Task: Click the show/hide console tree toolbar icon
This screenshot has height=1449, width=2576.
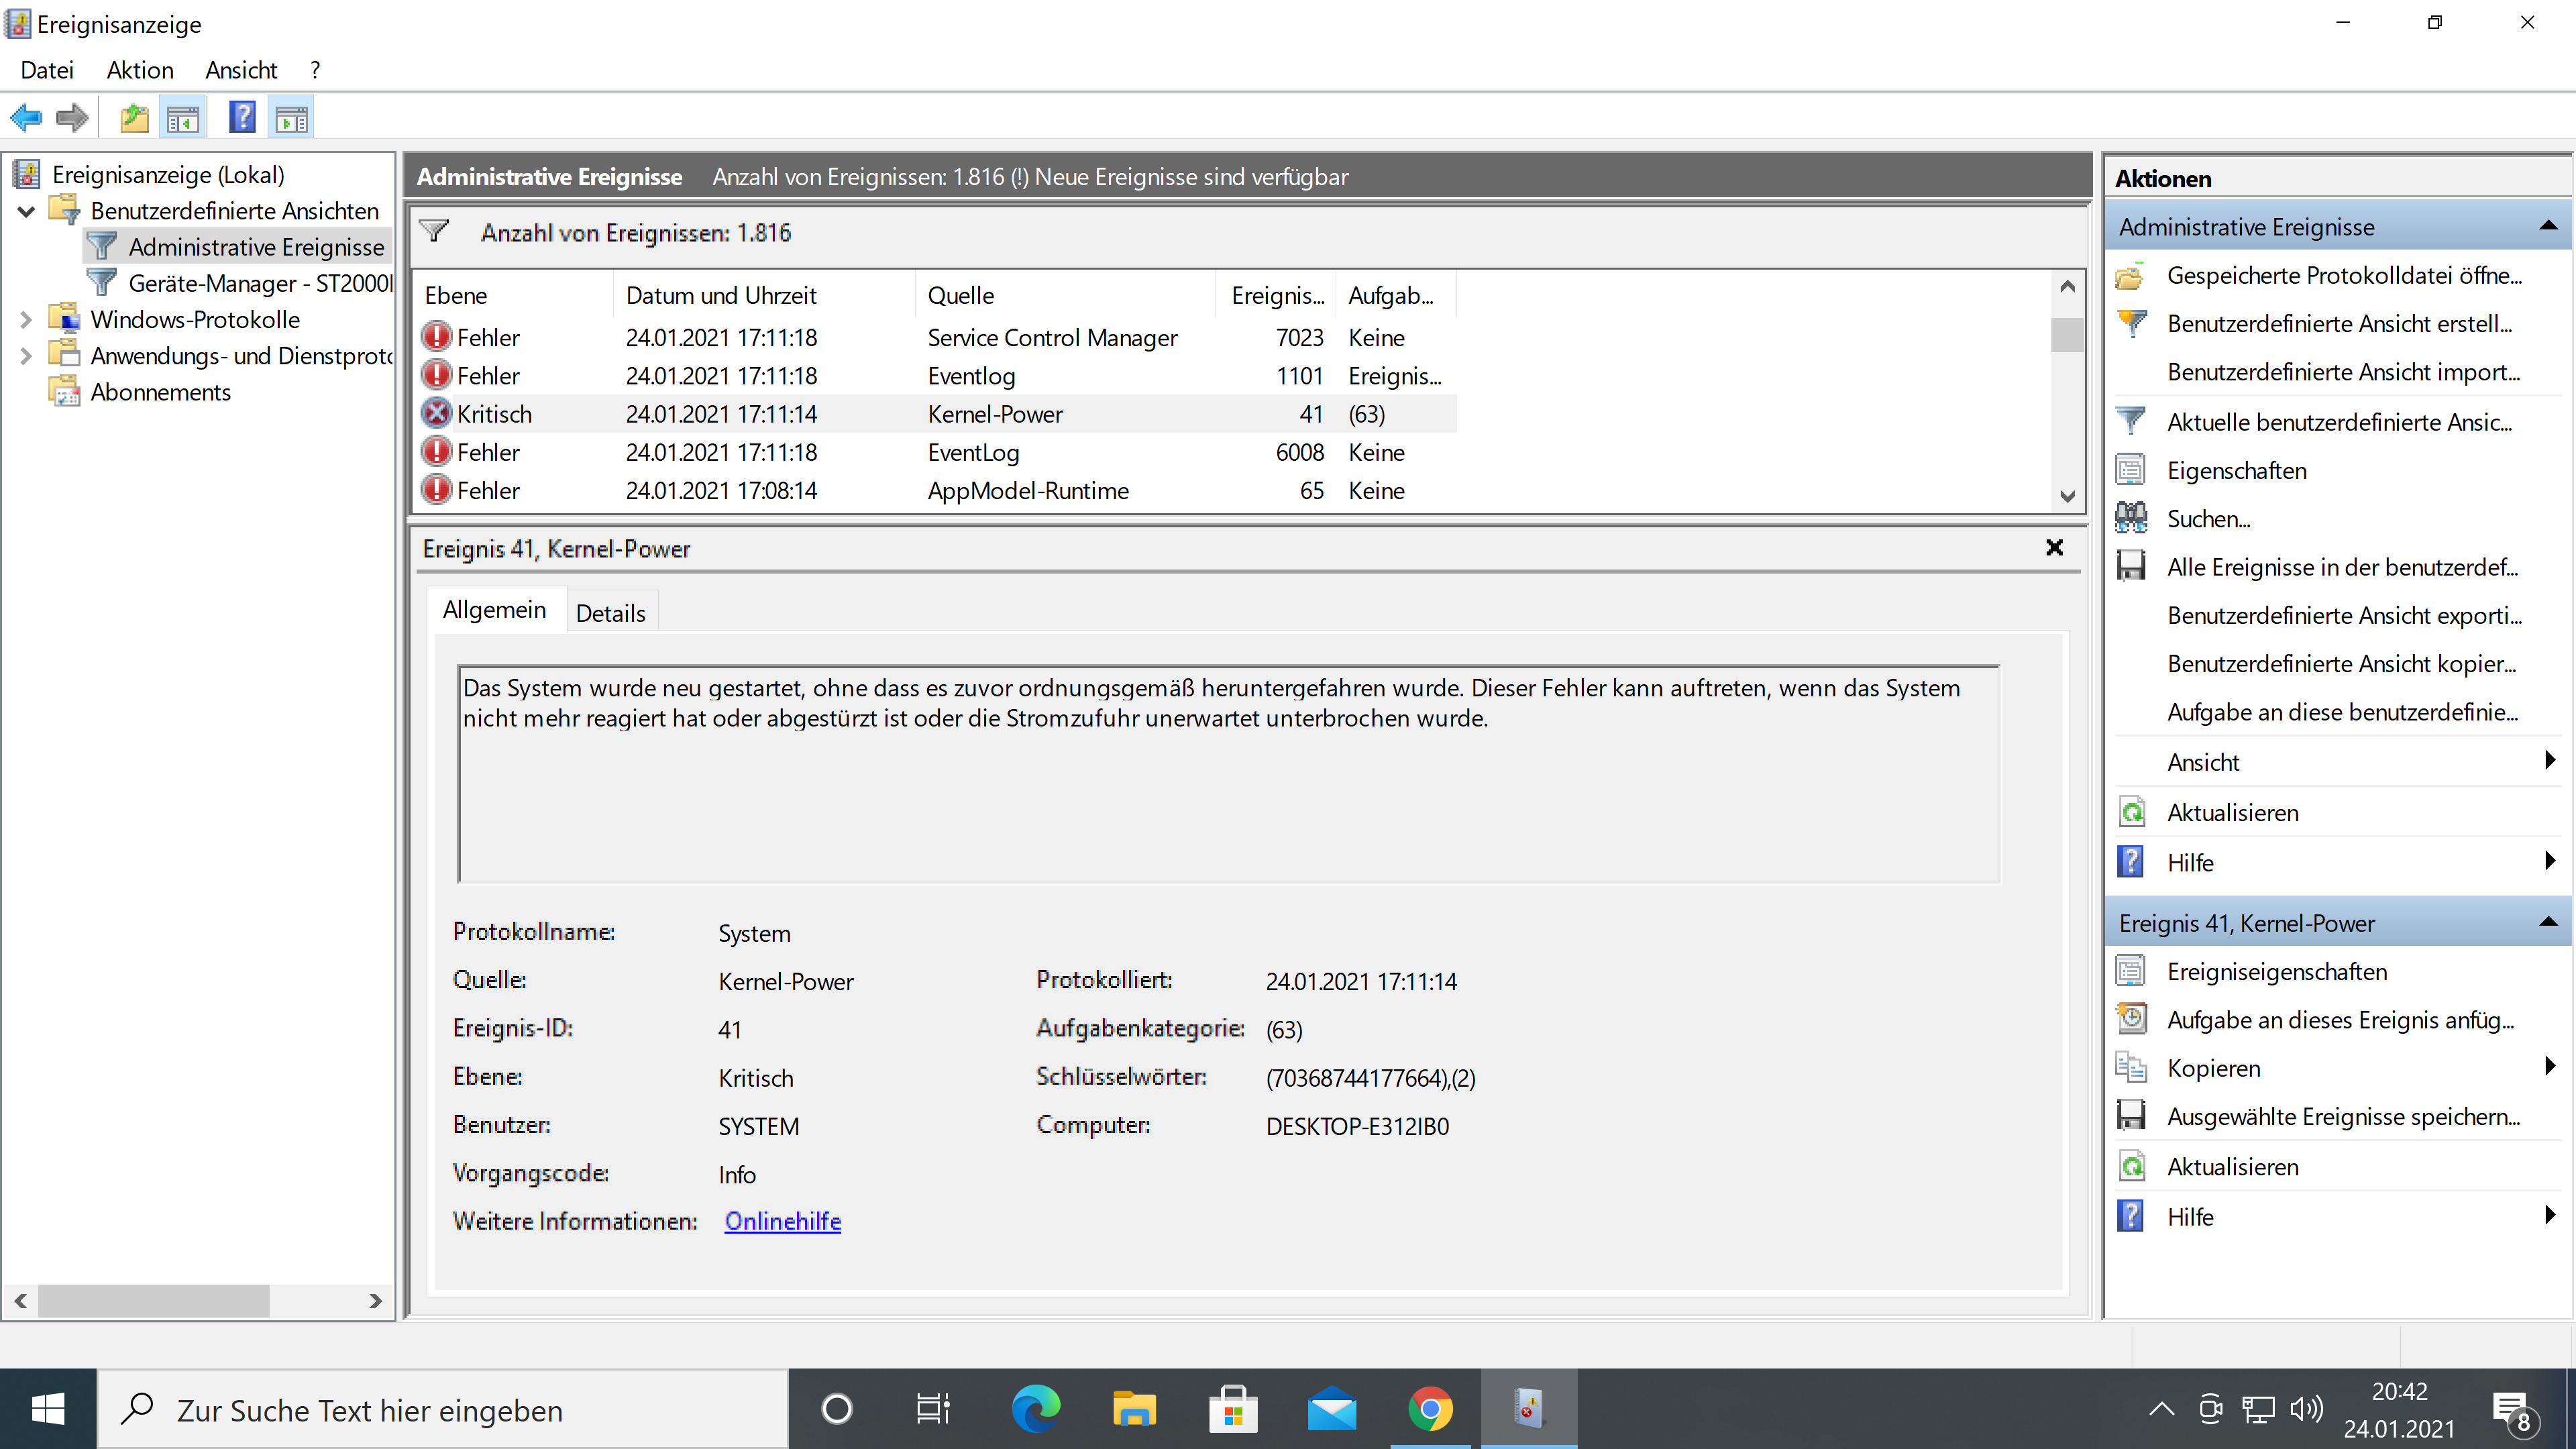Action: (x=182, y=118)
